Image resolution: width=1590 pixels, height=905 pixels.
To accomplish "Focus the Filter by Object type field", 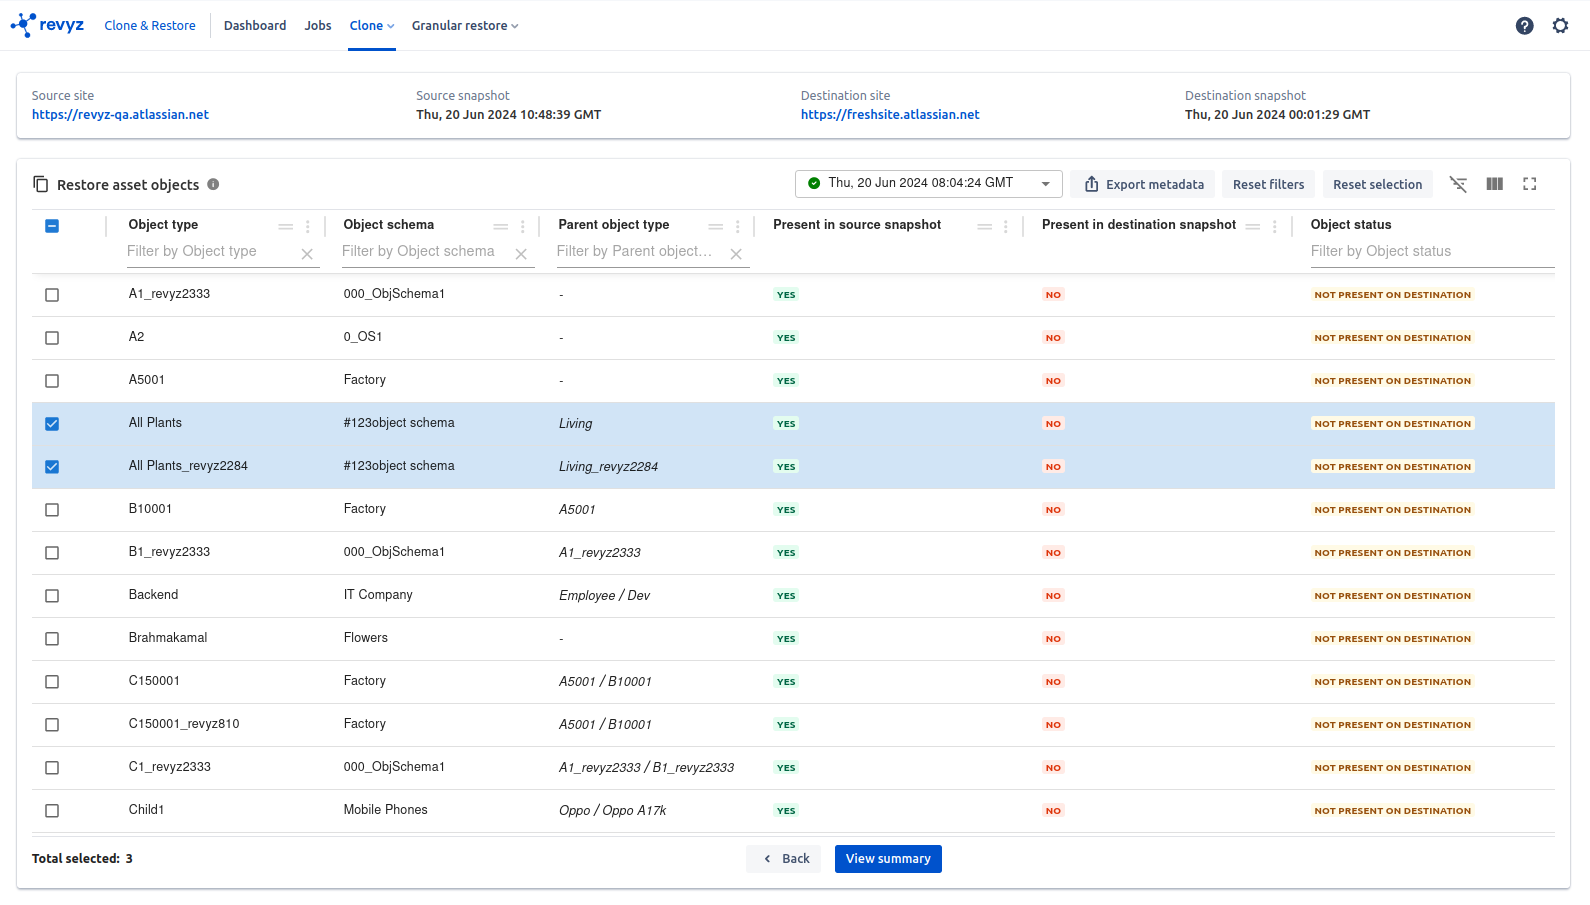I will (x=211, y=252).
